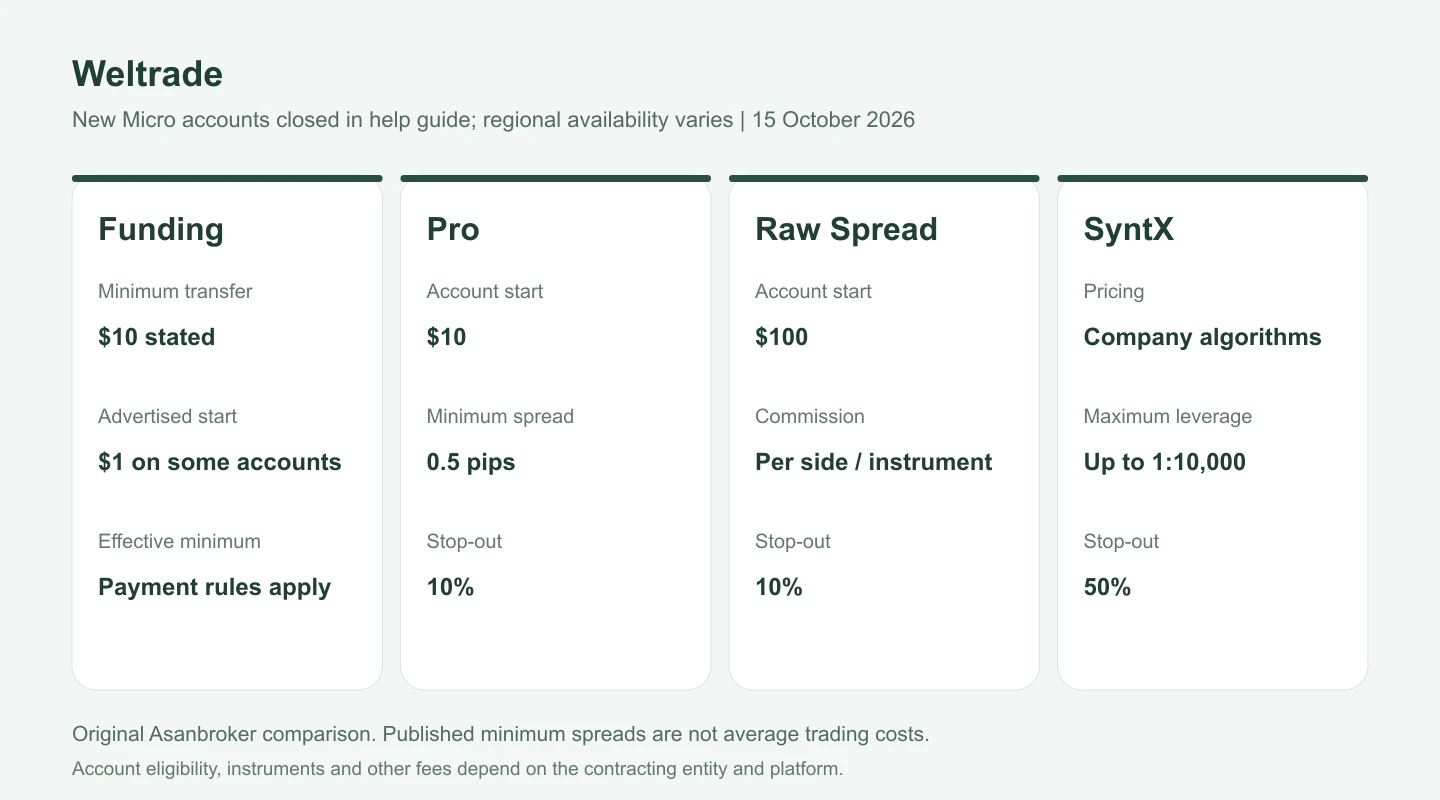The image size is (1440, 800).
Task: Click the 'Original Asanbroker comparison' footnote
Action: pos(501,734)
